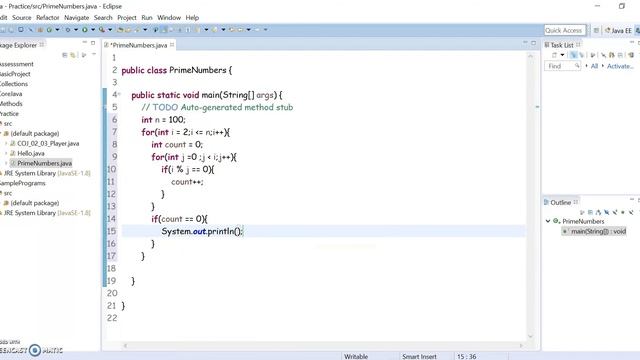Image resolution: width=640 pixels, height=360 pixels.
Task: Toggle code folding marker on line 4
Action: click(119, 95)
